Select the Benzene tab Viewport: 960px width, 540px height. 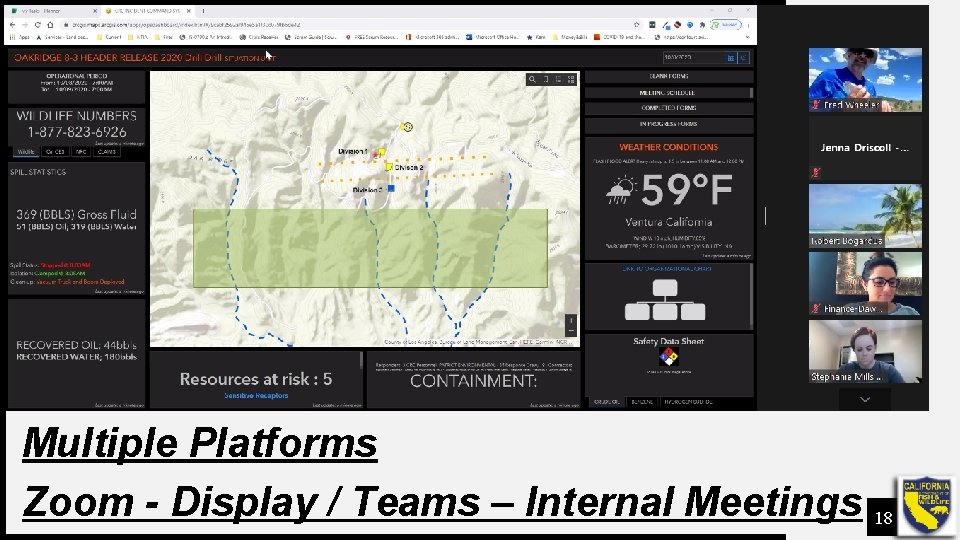click(x=642, y=402)
